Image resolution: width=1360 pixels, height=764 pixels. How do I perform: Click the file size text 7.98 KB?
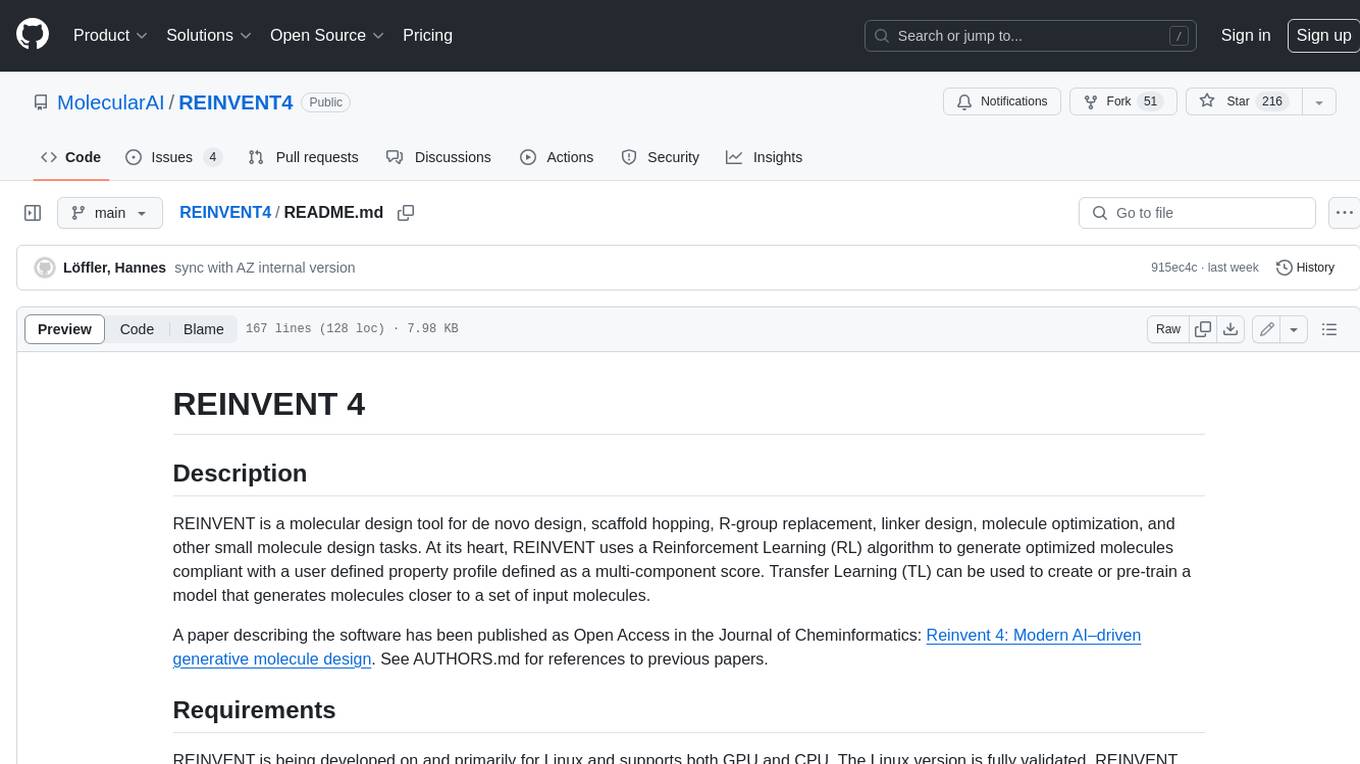click(x=432, y=328)
